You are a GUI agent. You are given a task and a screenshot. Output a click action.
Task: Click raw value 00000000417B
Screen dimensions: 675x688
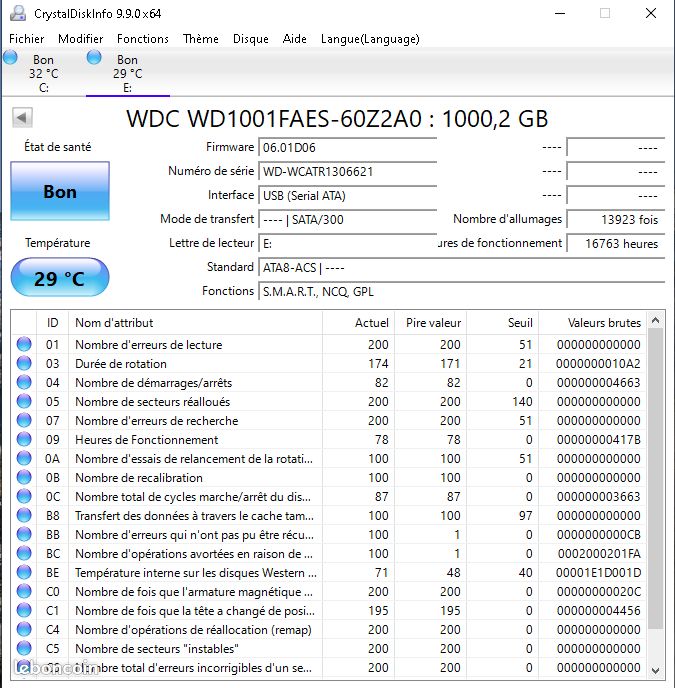[599, 440]
